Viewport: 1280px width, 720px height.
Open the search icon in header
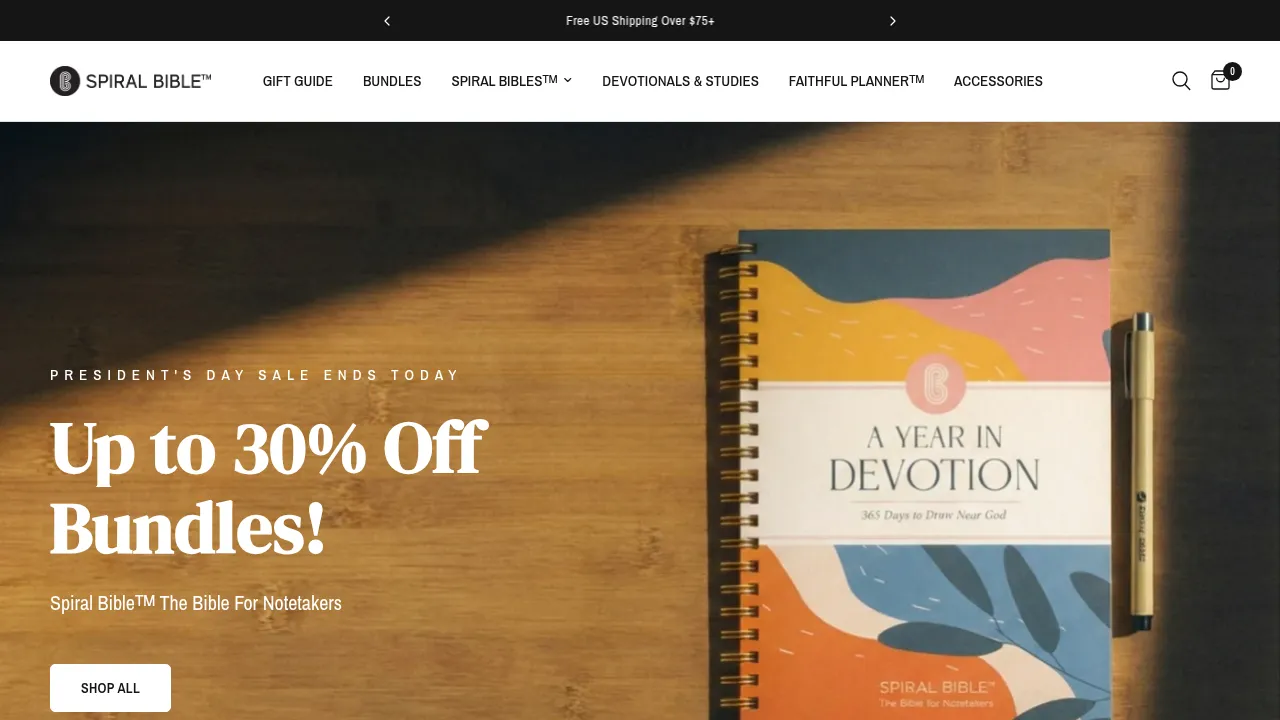(x=1181, y=81)
